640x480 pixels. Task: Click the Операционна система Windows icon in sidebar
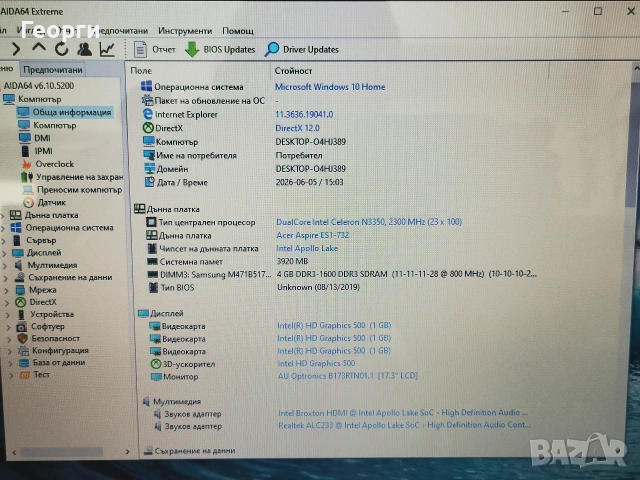coord(16,228)
